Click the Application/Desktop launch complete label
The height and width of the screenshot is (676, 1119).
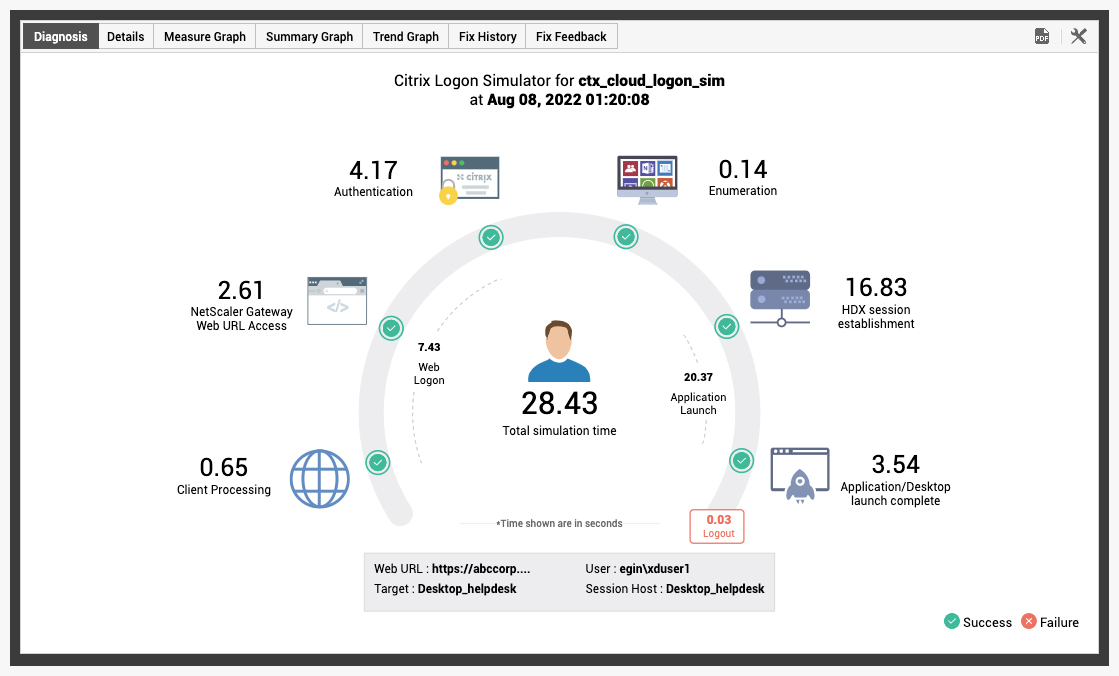click(x=896, y=493)
